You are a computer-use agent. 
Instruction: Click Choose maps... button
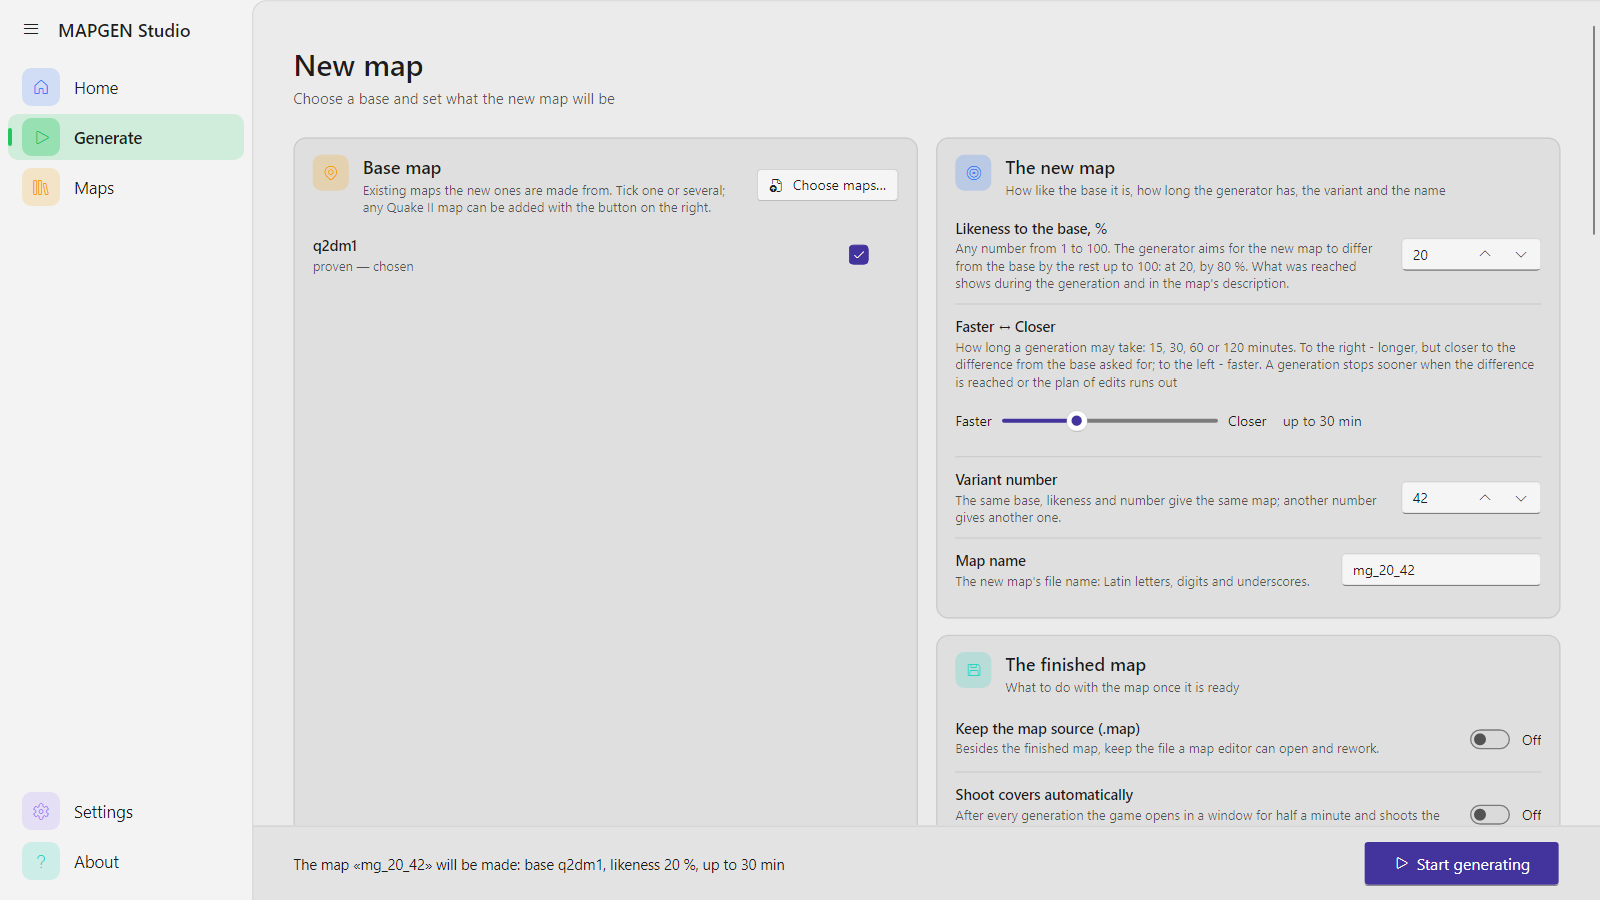[x=827, y=185]
